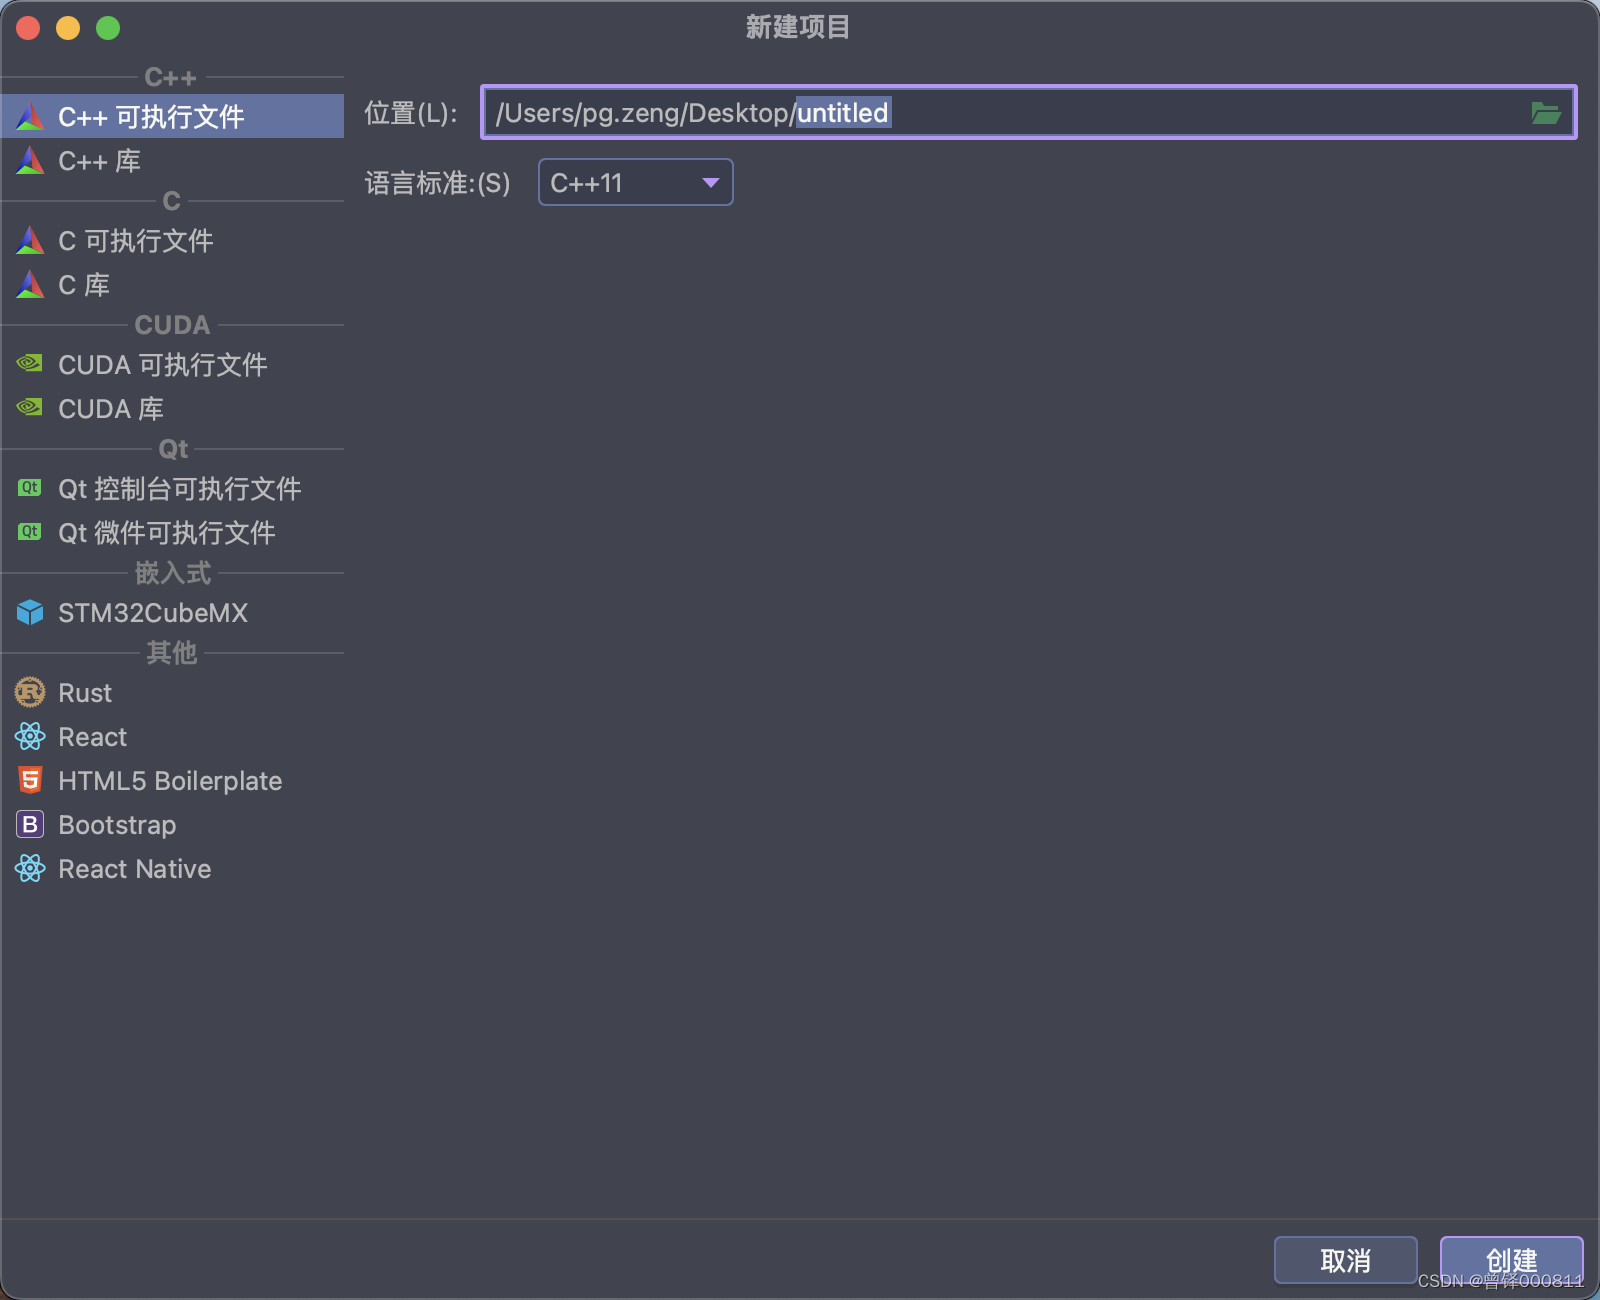Click the HTML5 Boilerplate shield icon
The width and height of the screenshot is (1600, 1300).
(29, 780)
